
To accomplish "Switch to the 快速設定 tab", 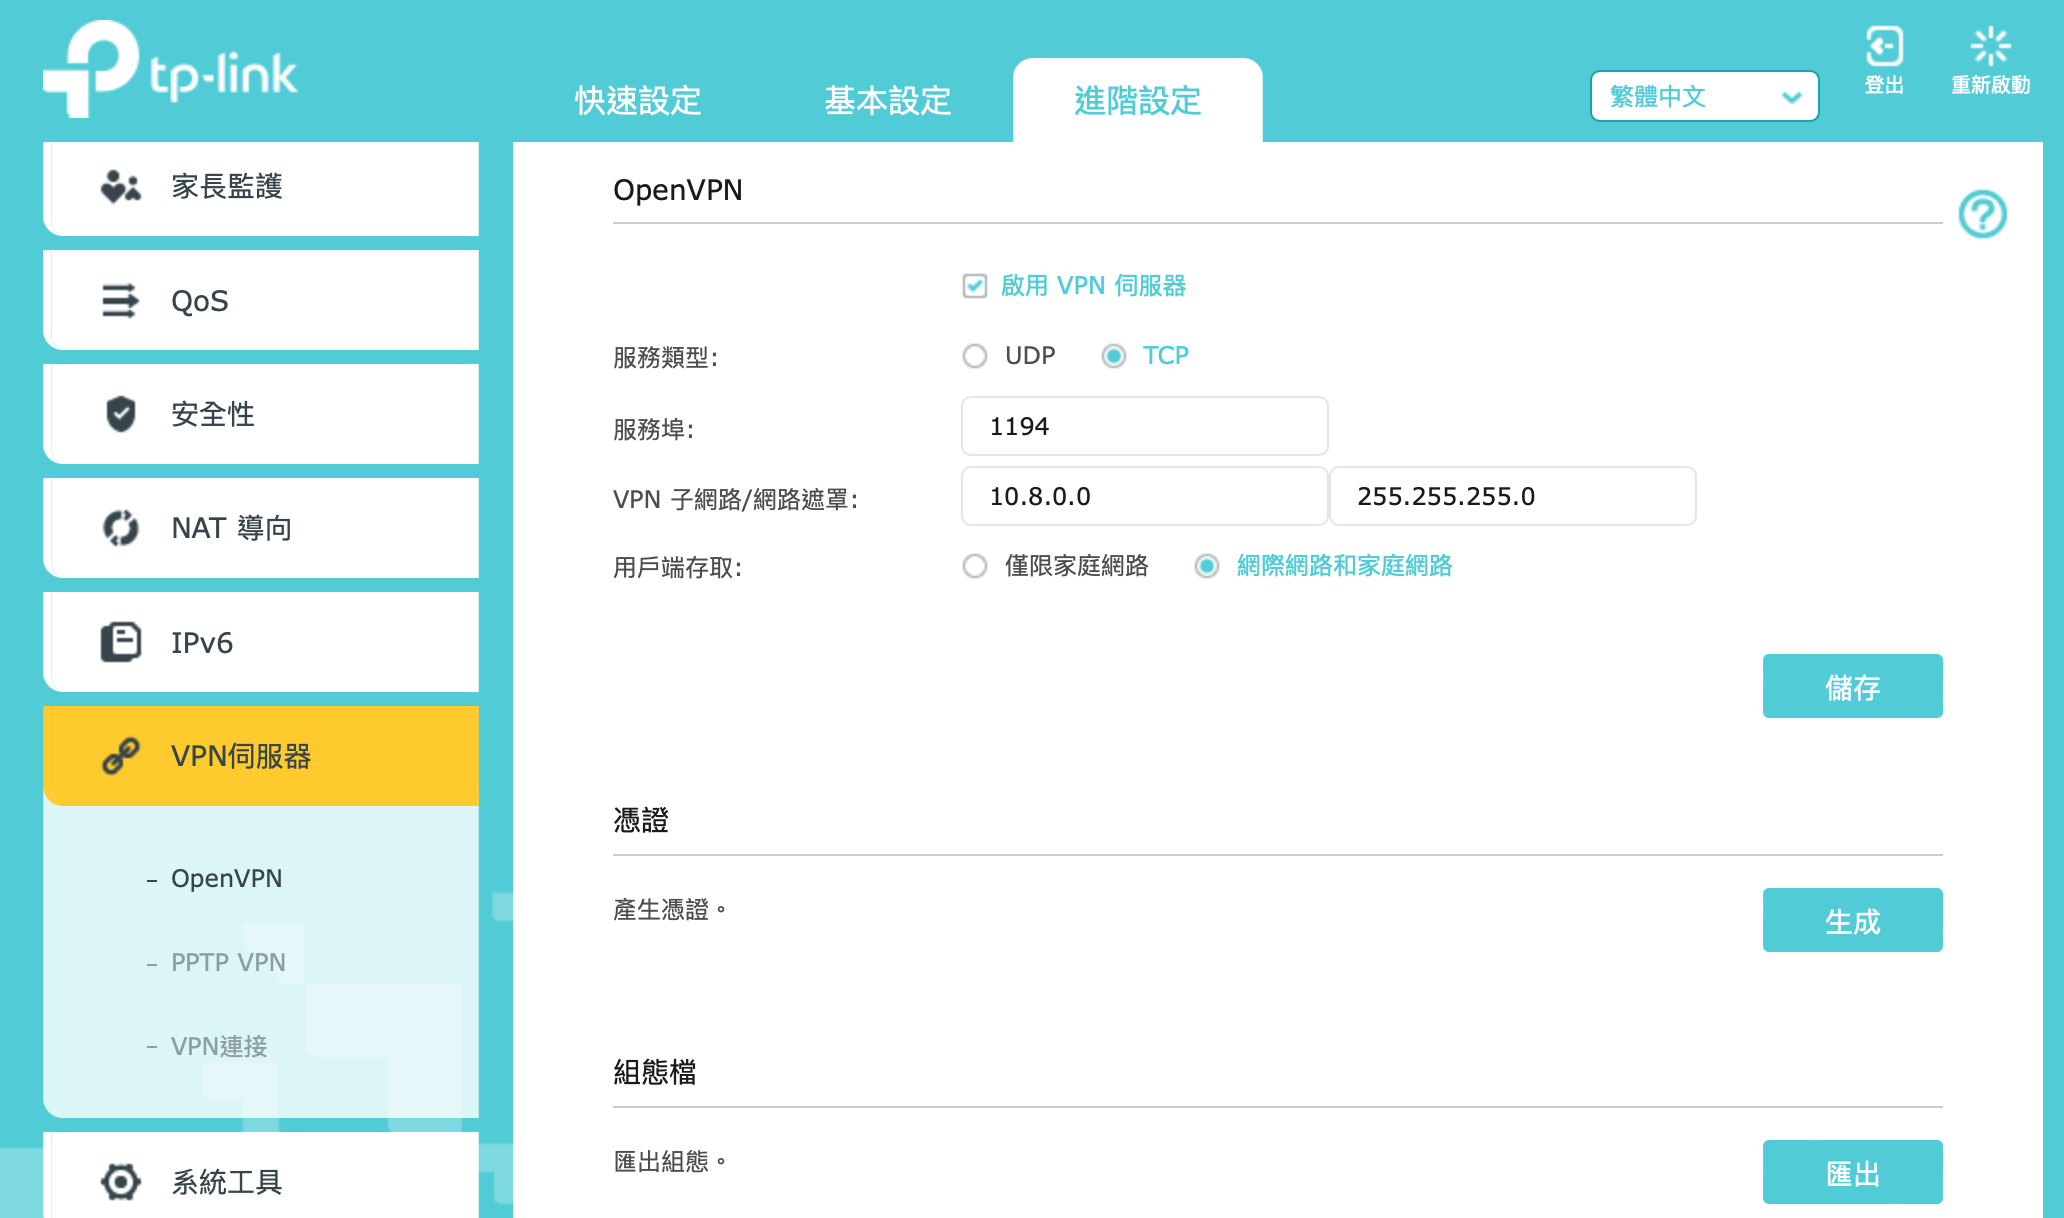I will point(638,100).
